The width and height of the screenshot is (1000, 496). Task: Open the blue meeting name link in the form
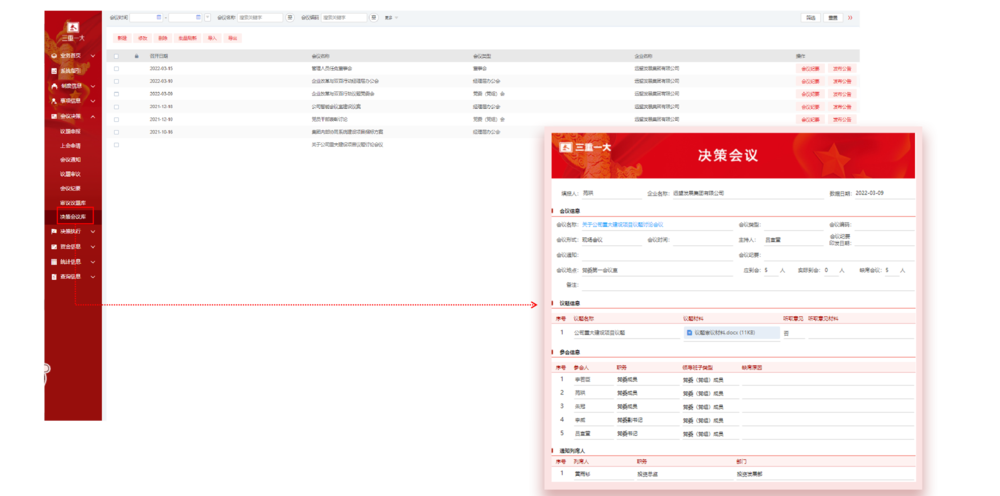[622, 225]
